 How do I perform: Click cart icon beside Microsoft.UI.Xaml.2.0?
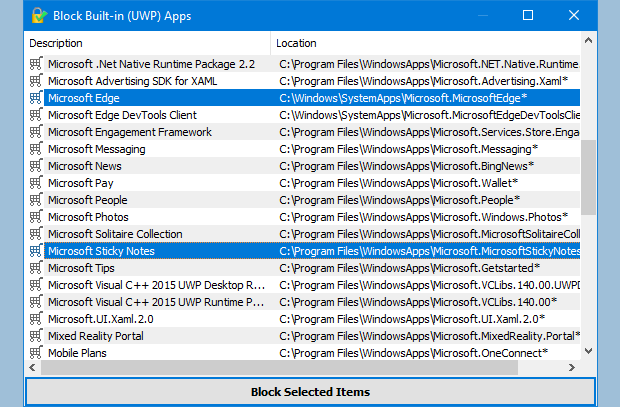click(x=36, y=319)
